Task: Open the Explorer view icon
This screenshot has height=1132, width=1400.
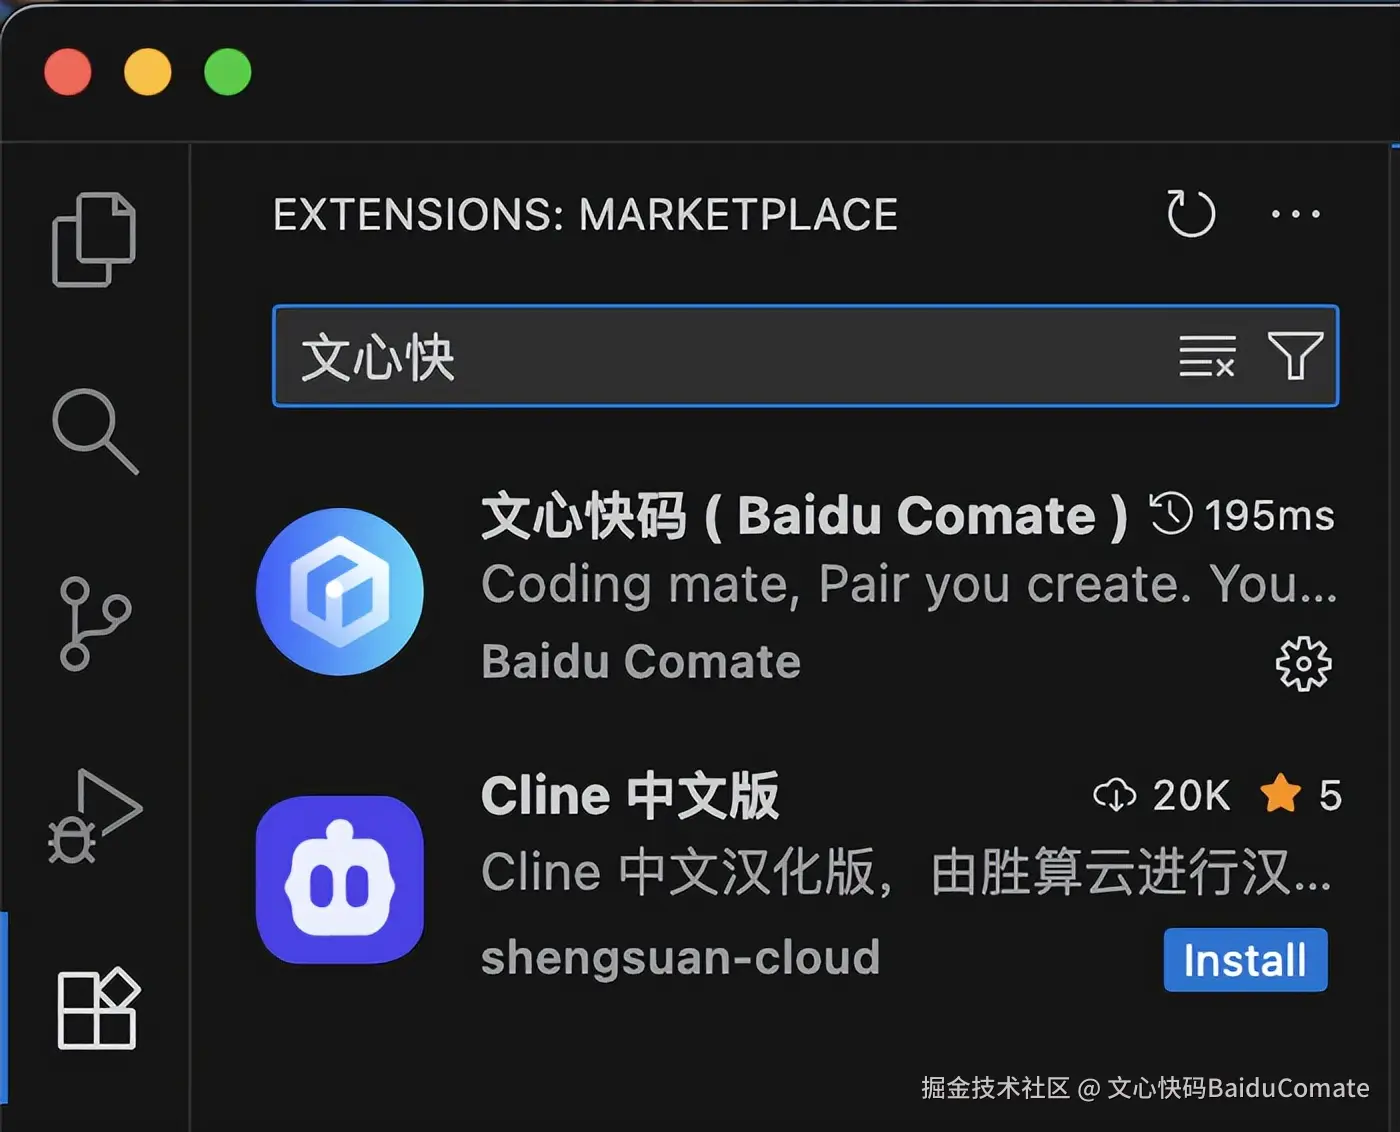Action: point(94,240)
